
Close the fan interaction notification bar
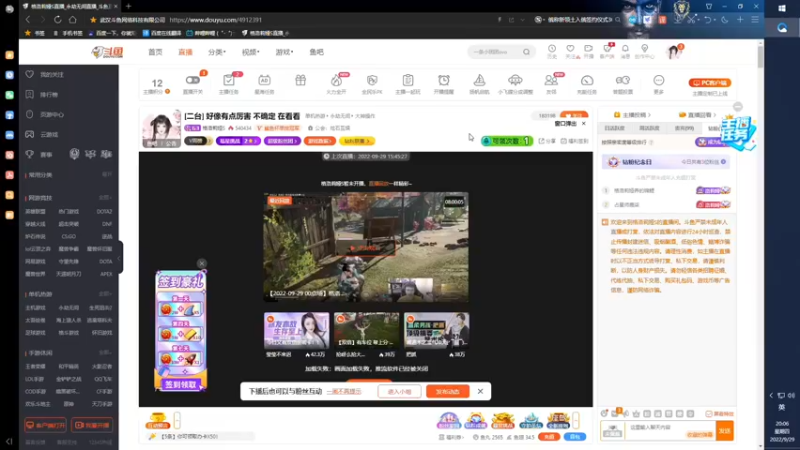pyautogui.click(x=480, y=391)
